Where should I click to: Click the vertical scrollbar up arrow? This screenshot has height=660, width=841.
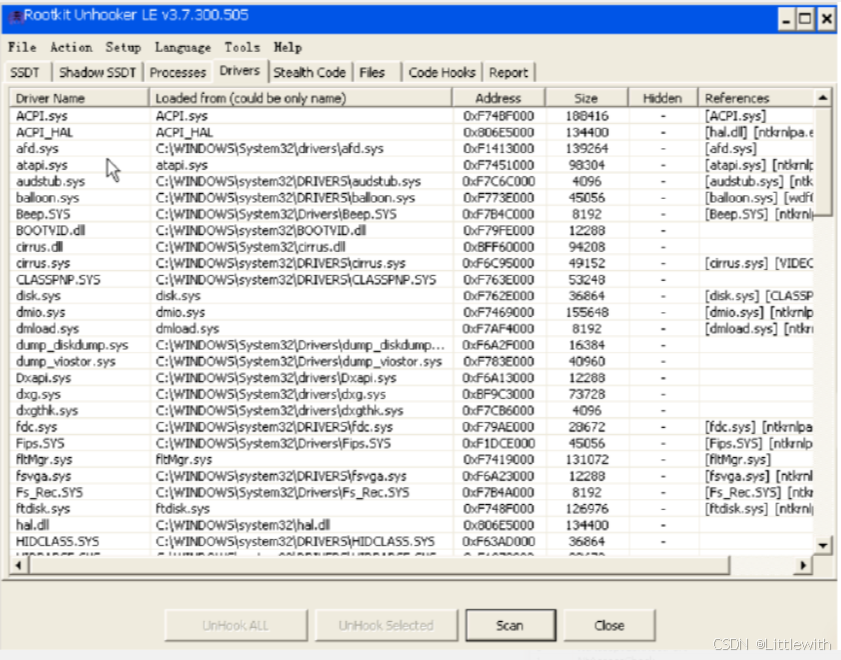pyautogui.click(x=823, y=98)
